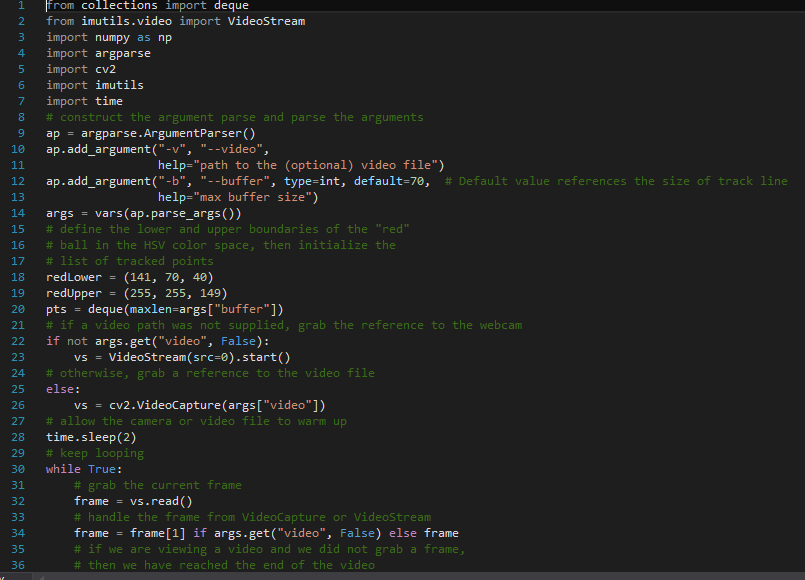Place cursor on import cv2 line
The height and width of the screenshot is (580, 805).
click(x=80, y=69)
